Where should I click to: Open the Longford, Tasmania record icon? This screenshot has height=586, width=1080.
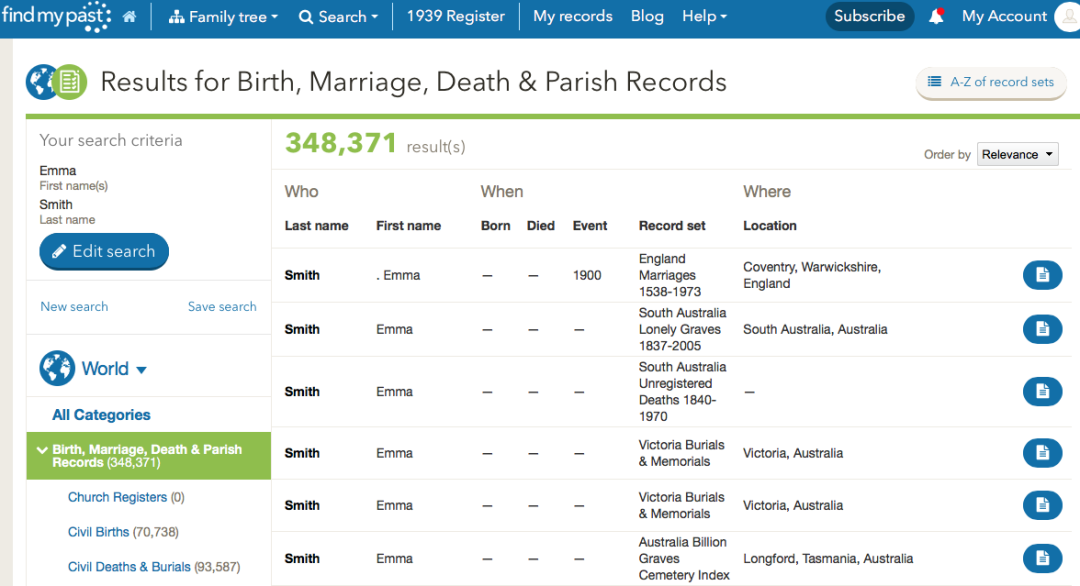1042,558
